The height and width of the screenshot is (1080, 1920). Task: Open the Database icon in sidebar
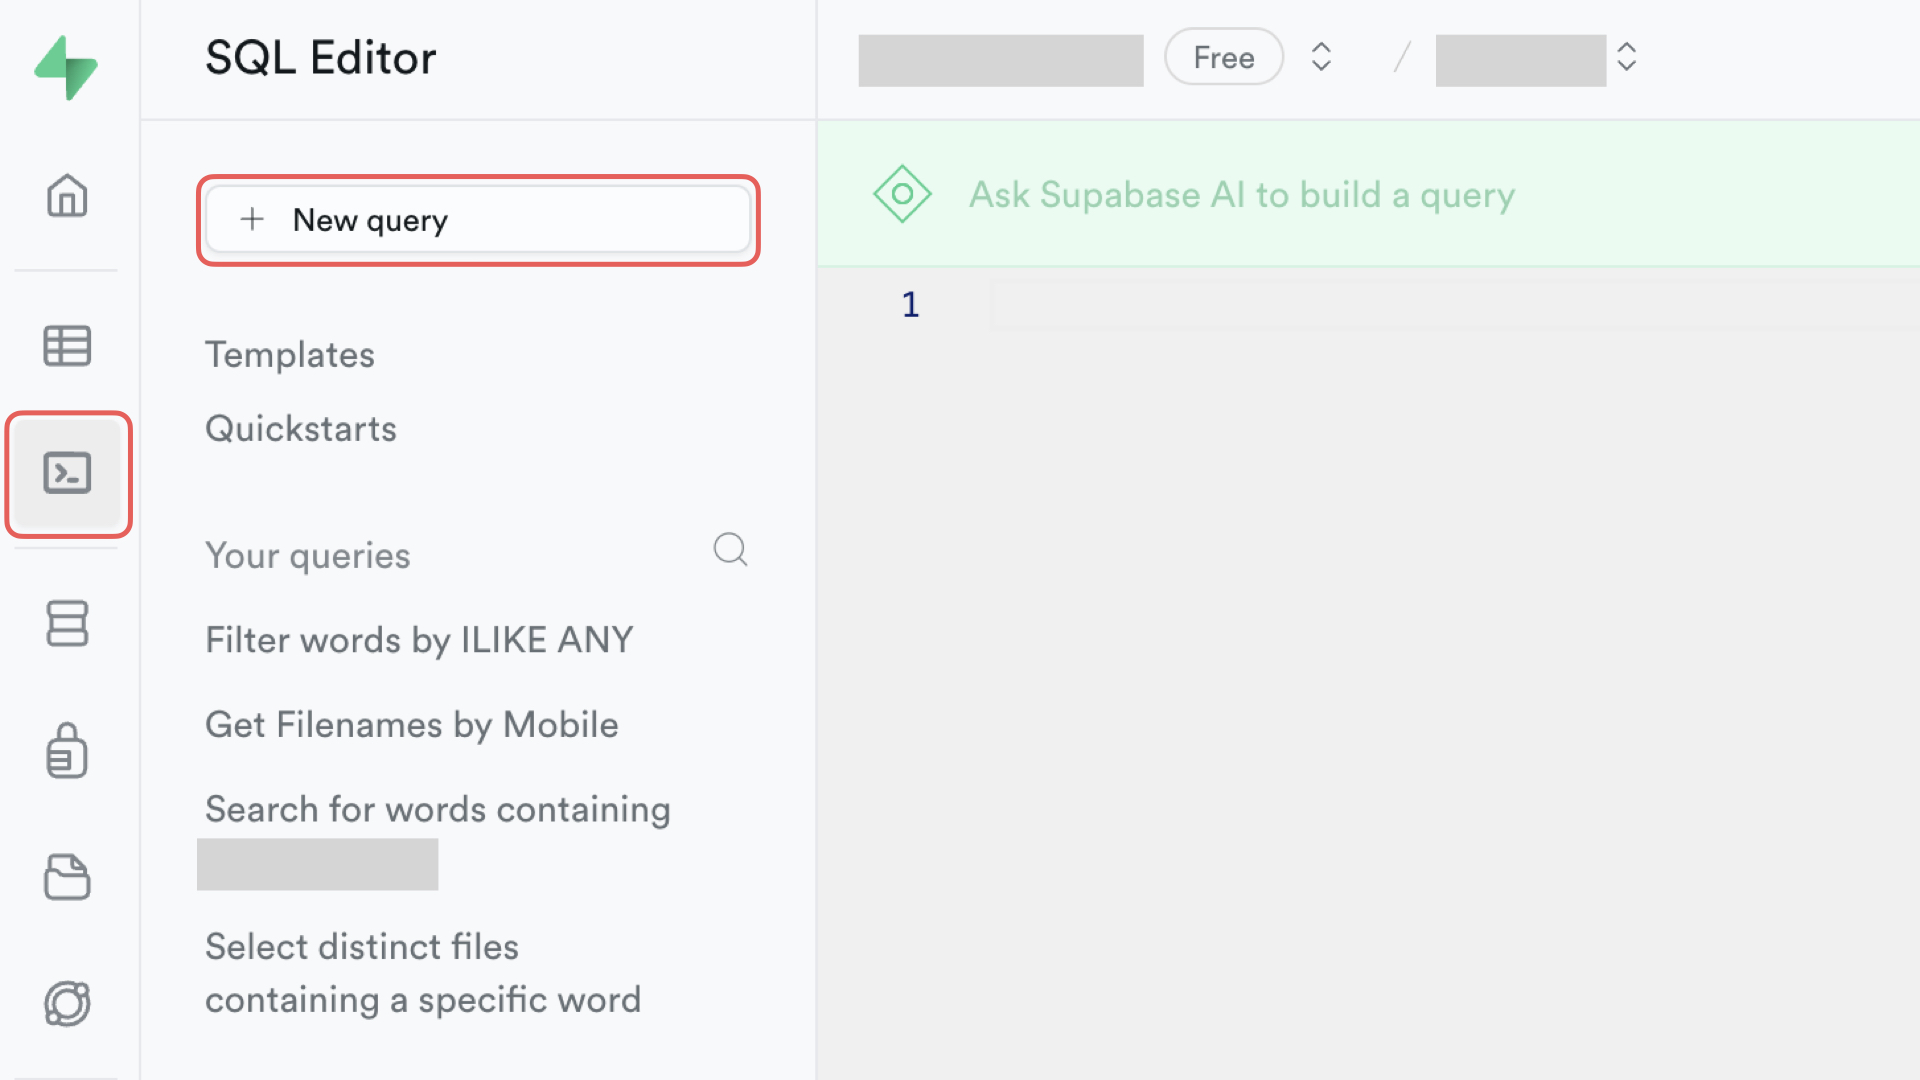pos(67,623)
